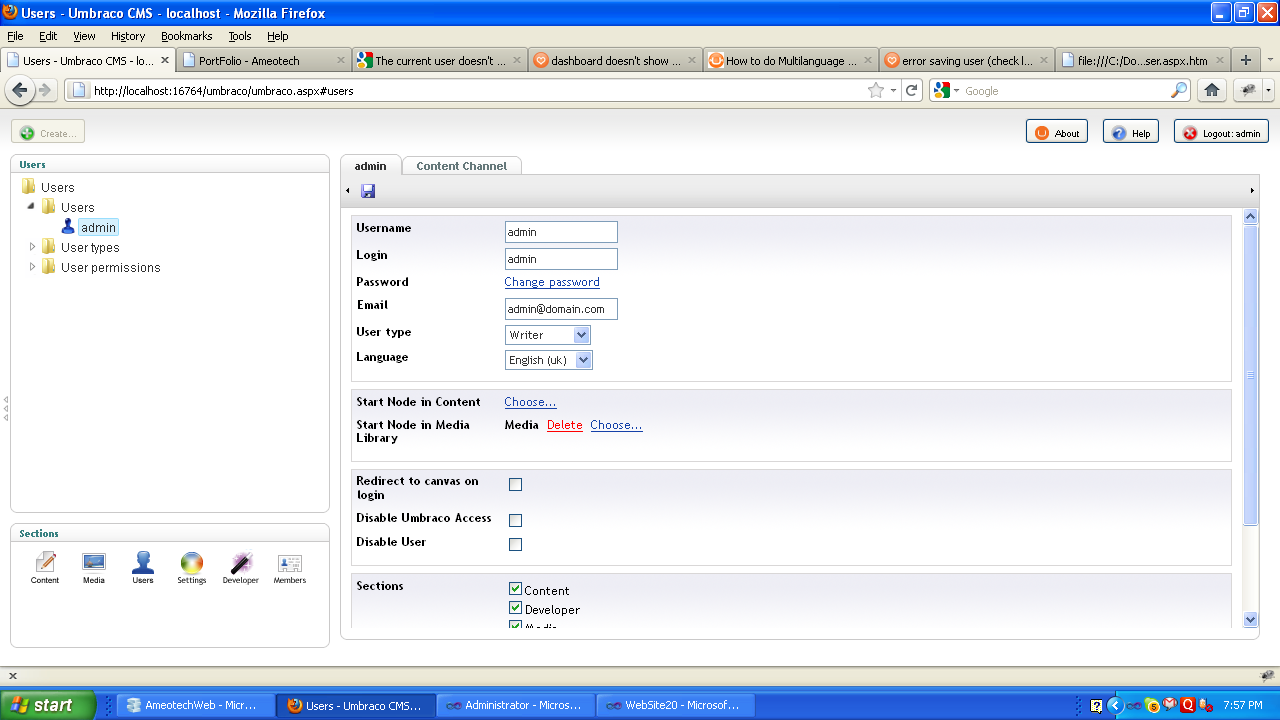Reload the page with the refresh icon

(912, 90)
